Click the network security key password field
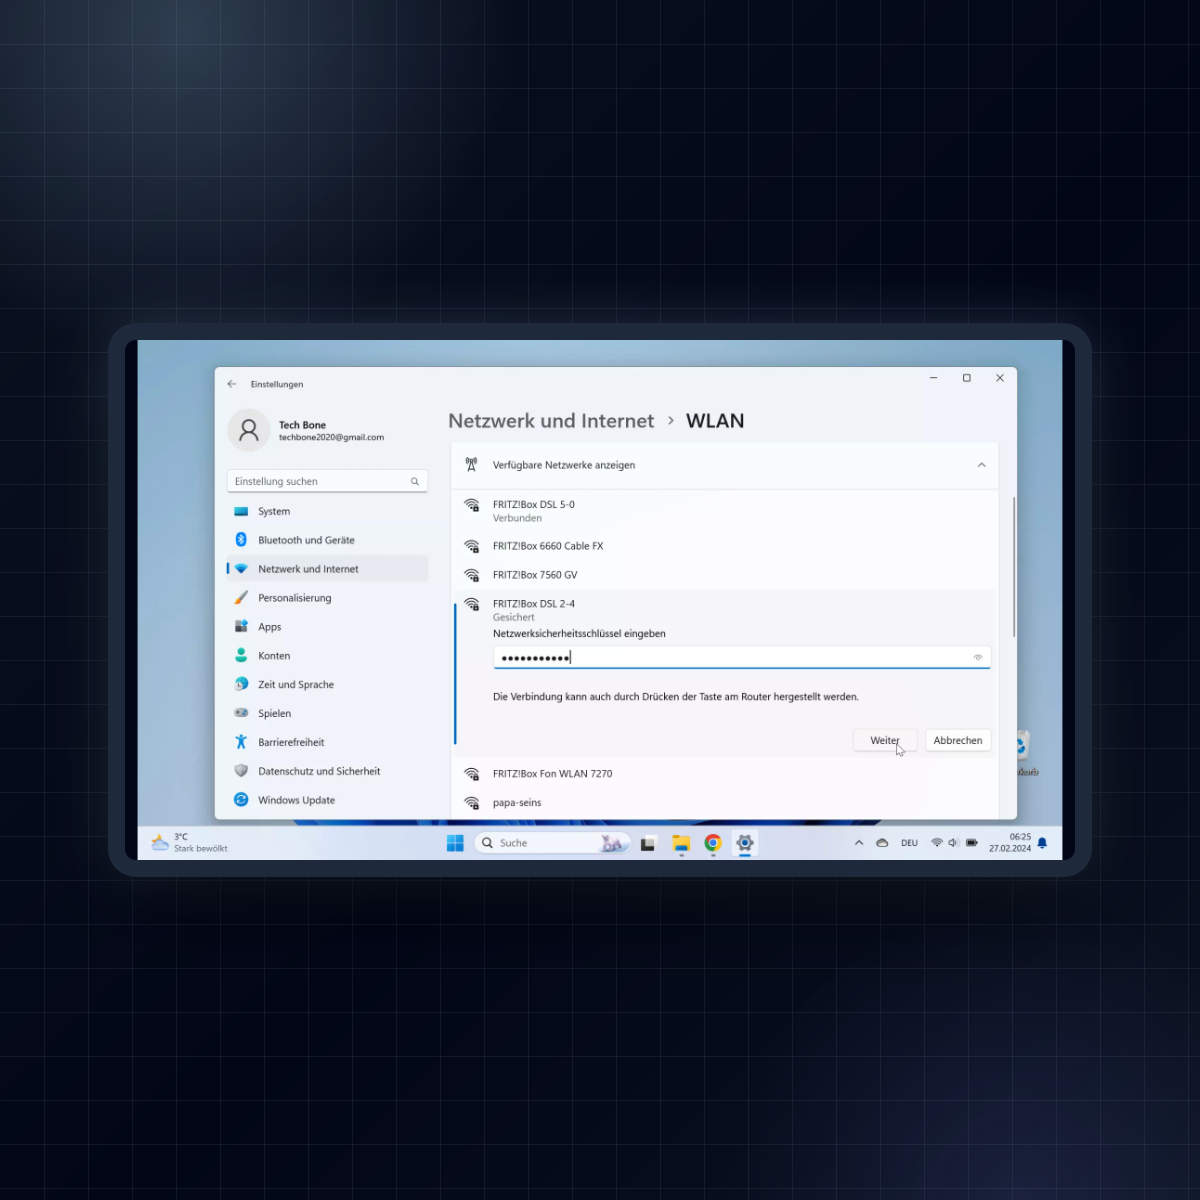 coord(741,657)
